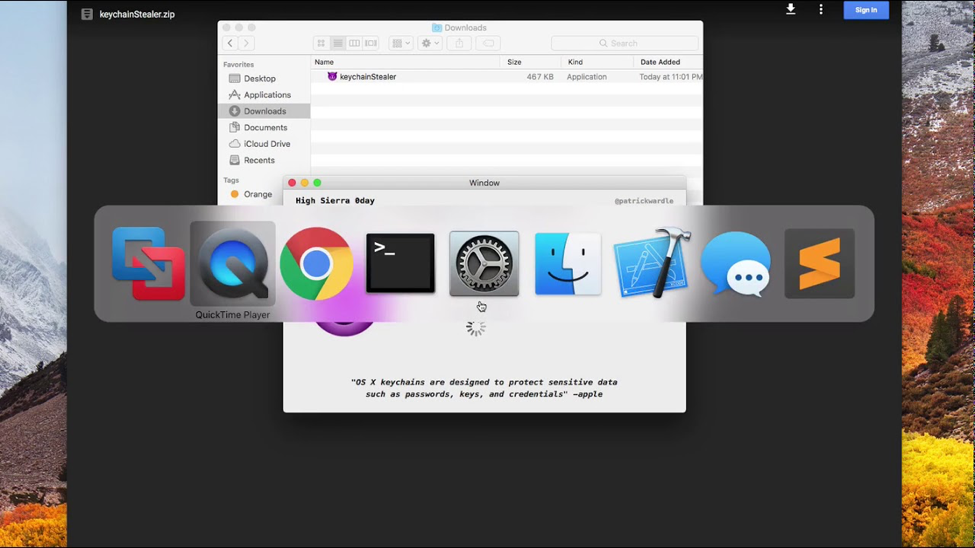Click the @patrickwardle handle text
This screenshot has width=975, height=548.
coord(644,200)
